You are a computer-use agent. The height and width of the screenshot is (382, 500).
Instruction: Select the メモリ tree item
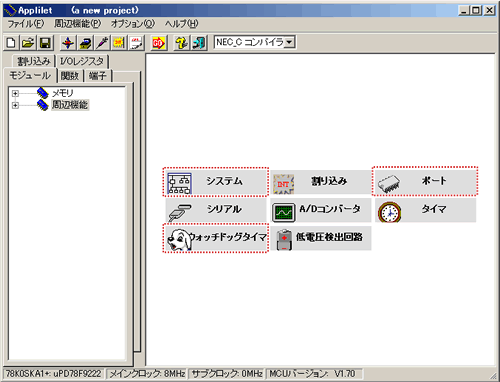(x=62, y=93)
